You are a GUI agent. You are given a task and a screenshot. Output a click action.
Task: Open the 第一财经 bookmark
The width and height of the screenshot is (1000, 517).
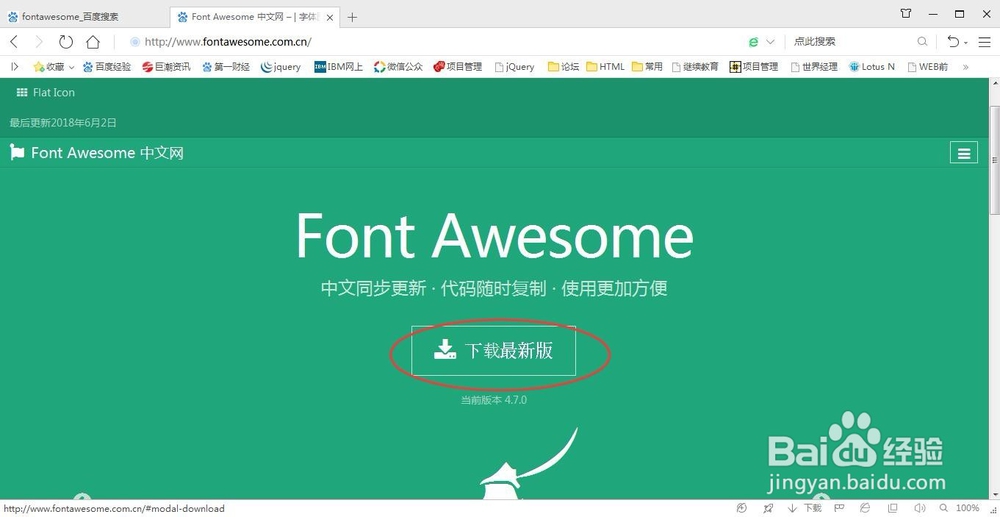click(226, 66)
